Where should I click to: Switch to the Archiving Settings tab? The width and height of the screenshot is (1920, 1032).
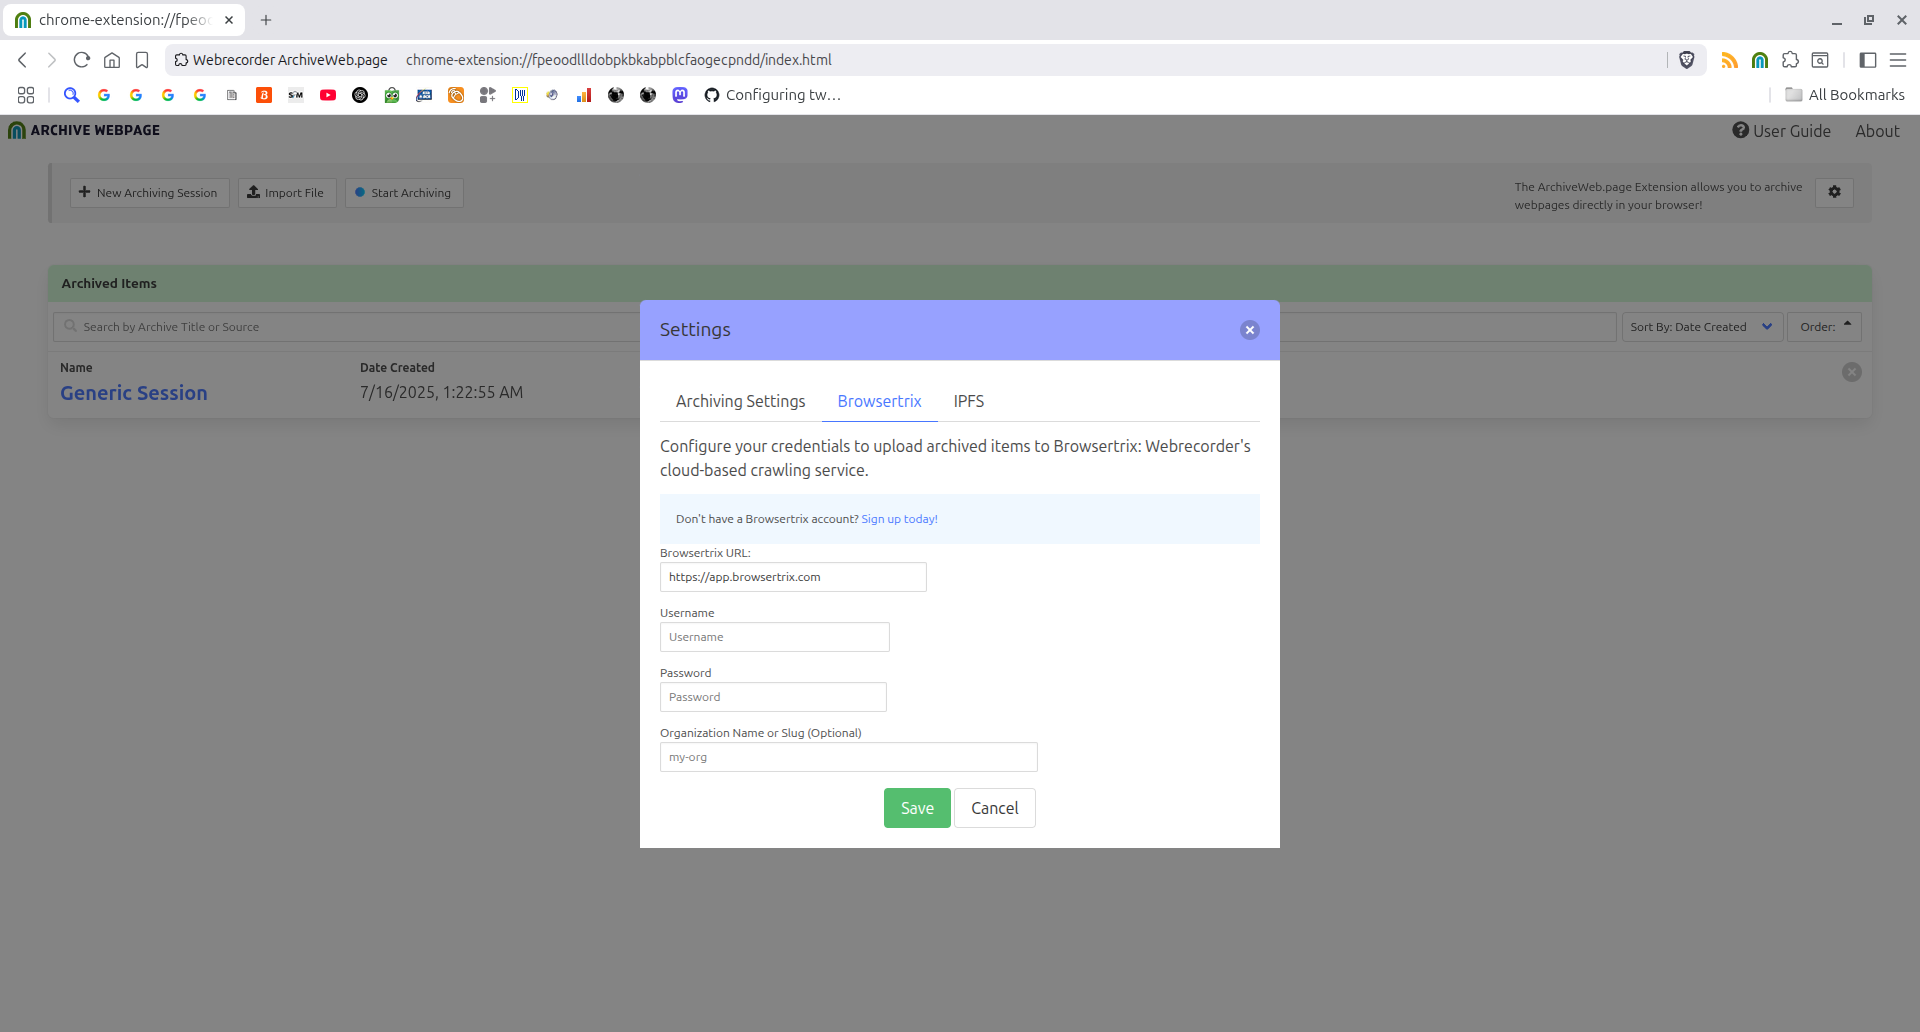click(741, 401)
